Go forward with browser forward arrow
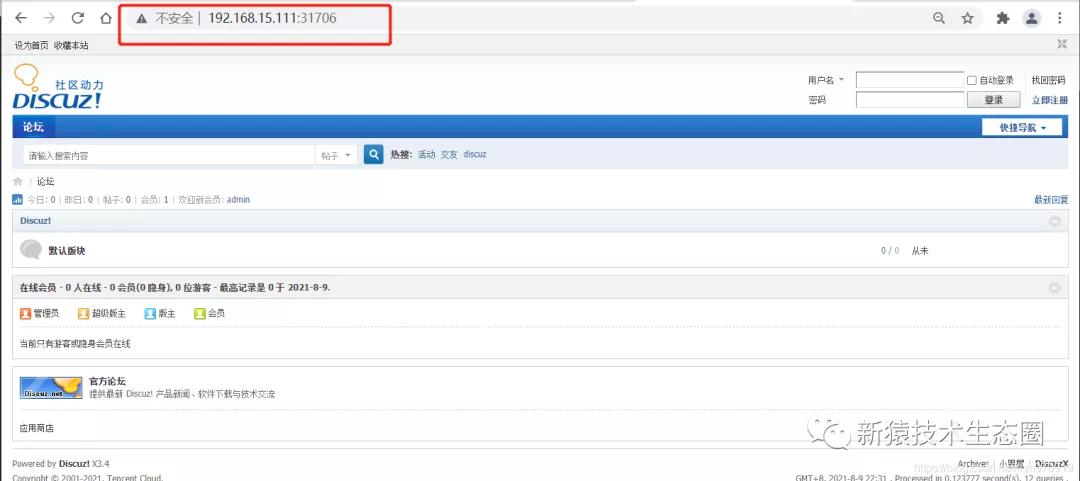This screenshot has width=1080, height=481. click(x=49, y=19)
